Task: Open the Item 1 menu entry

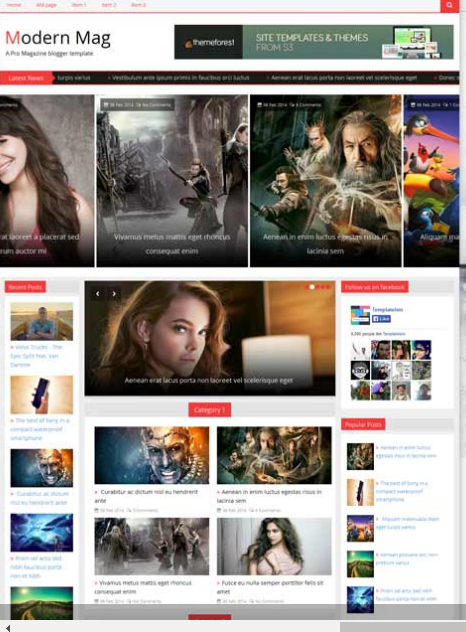Action: pos(79,5)
